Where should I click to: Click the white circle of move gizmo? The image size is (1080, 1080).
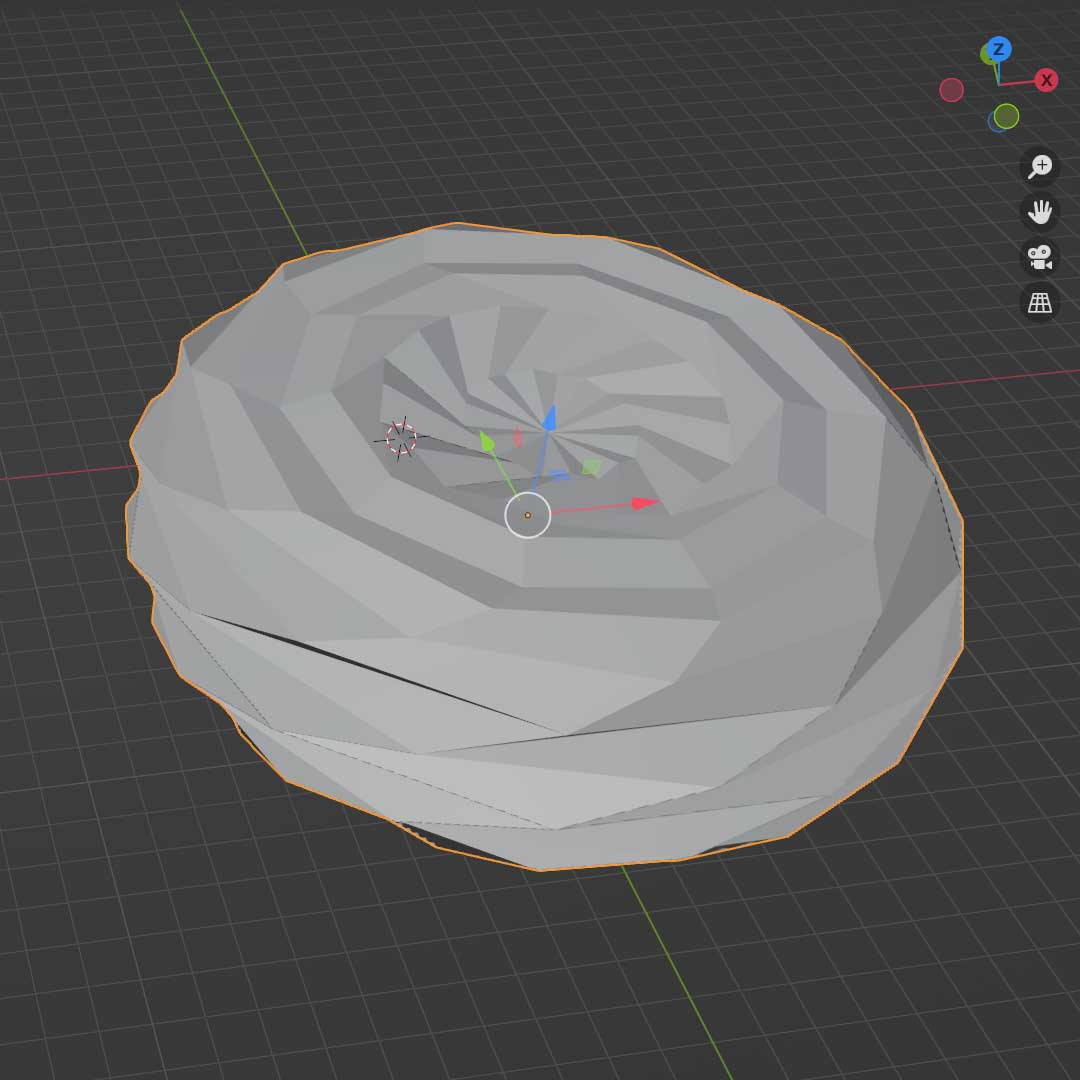[528, 515]
